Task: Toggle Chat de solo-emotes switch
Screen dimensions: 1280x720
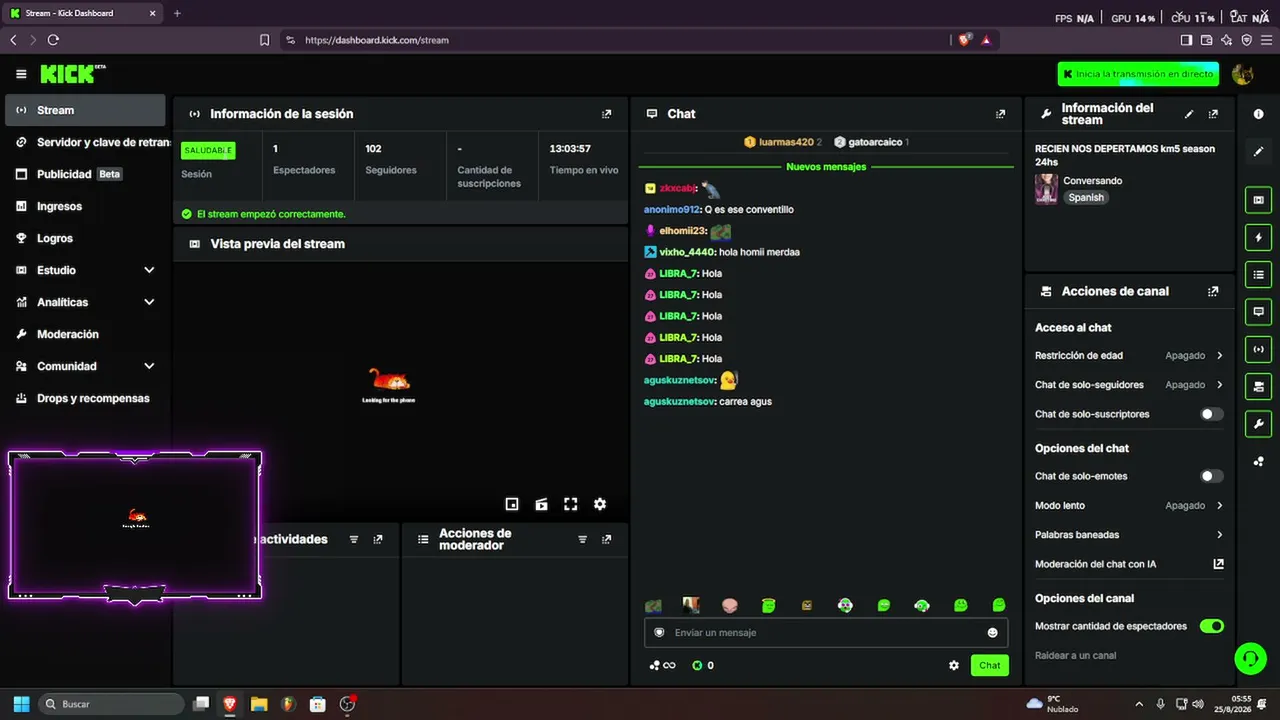Action: tap(1212, 476)
